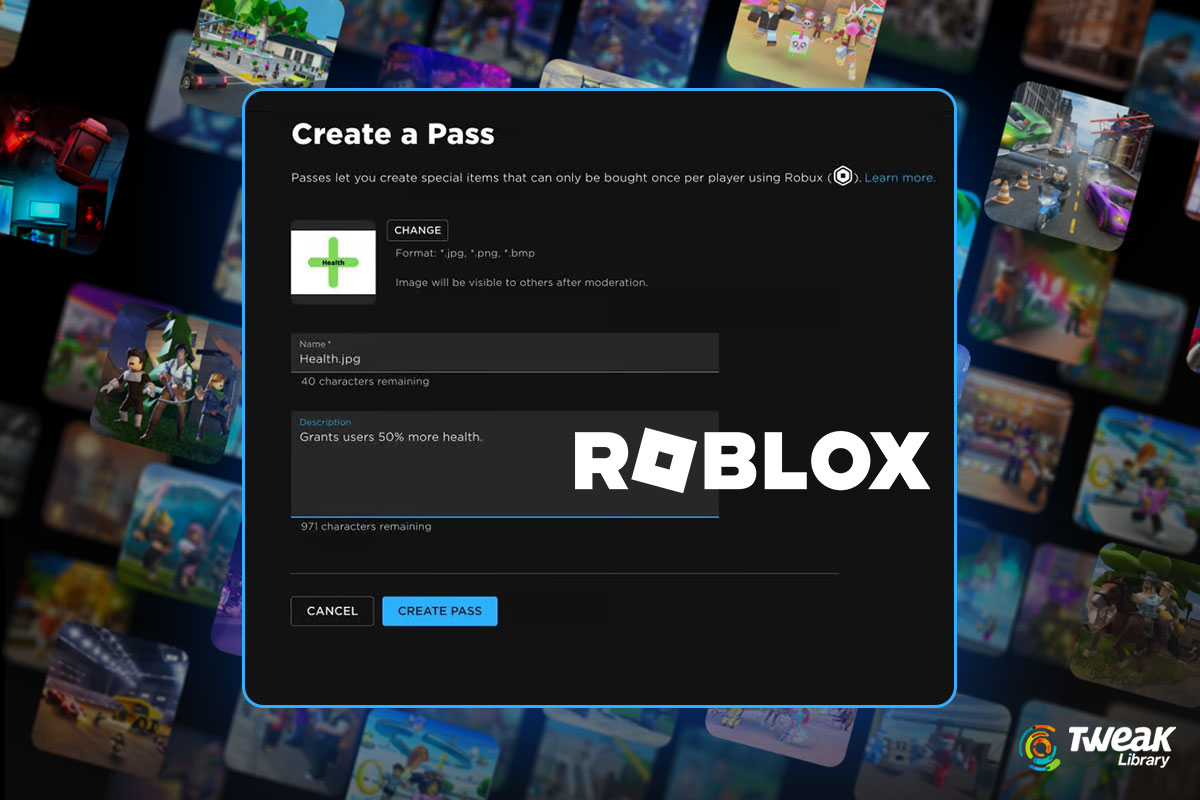Click the circular Tweak Library swirl icon
The image size is (1200, 800).
[x=1041, y=746]
